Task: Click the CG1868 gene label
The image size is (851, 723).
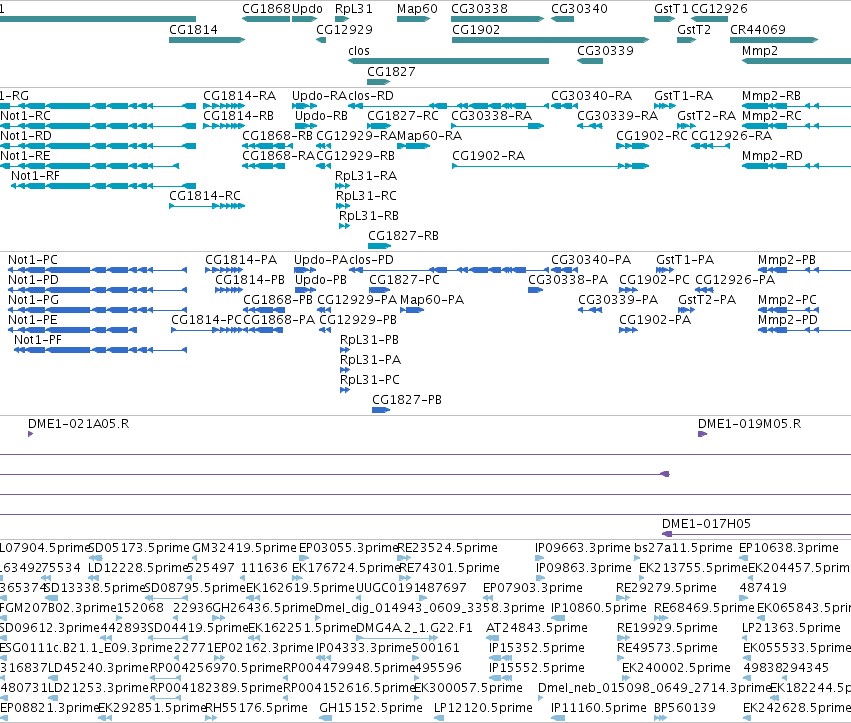Action: [x=266, y=9]
